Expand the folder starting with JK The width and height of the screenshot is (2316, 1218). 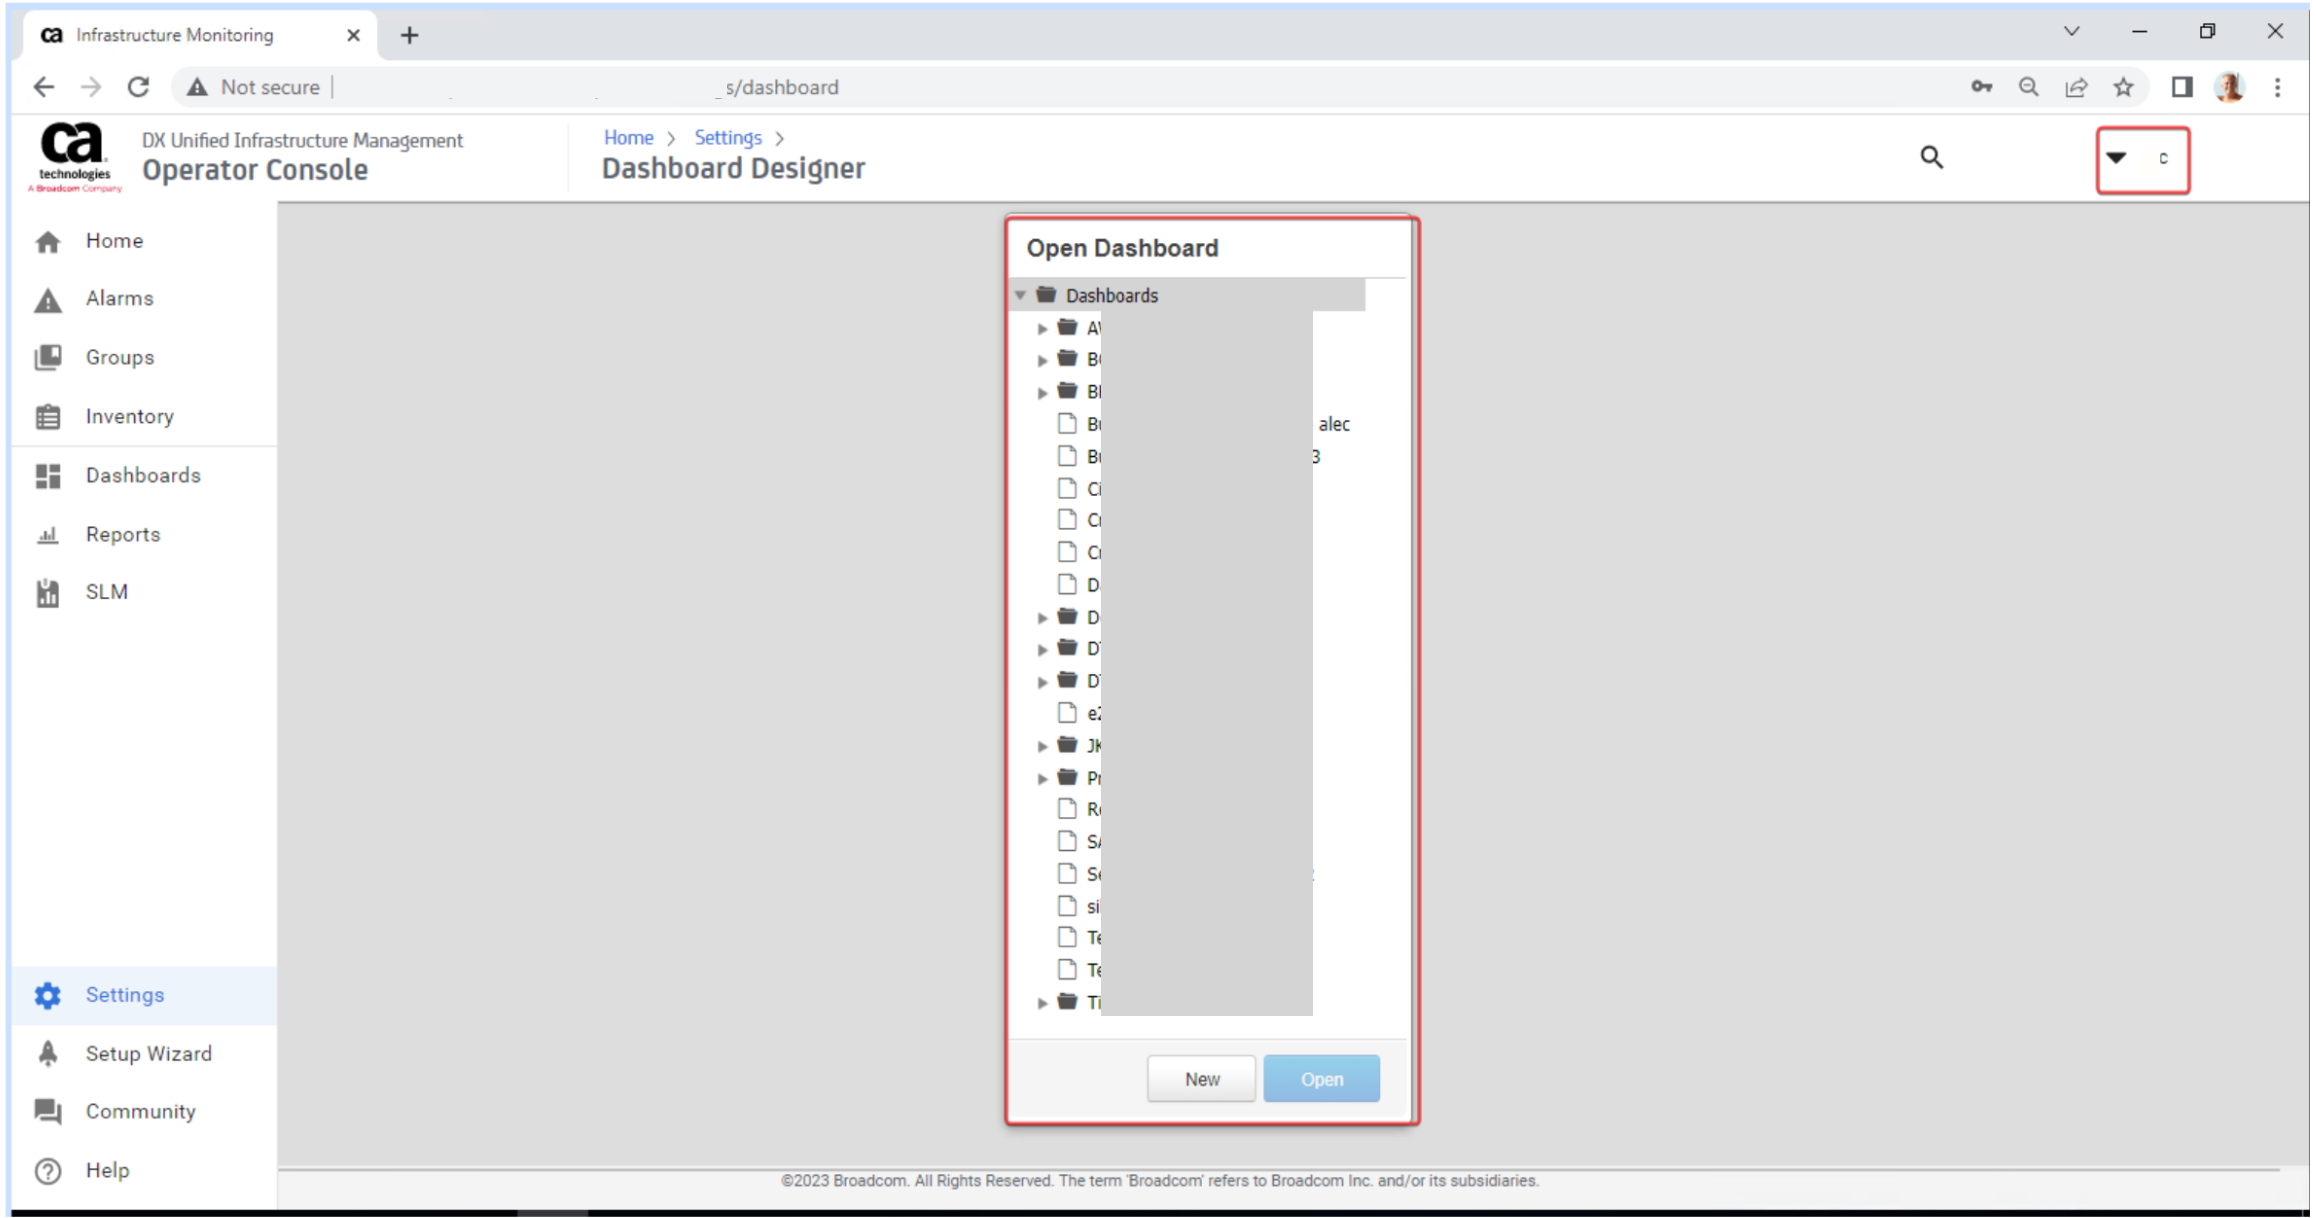pos(1042,746)
